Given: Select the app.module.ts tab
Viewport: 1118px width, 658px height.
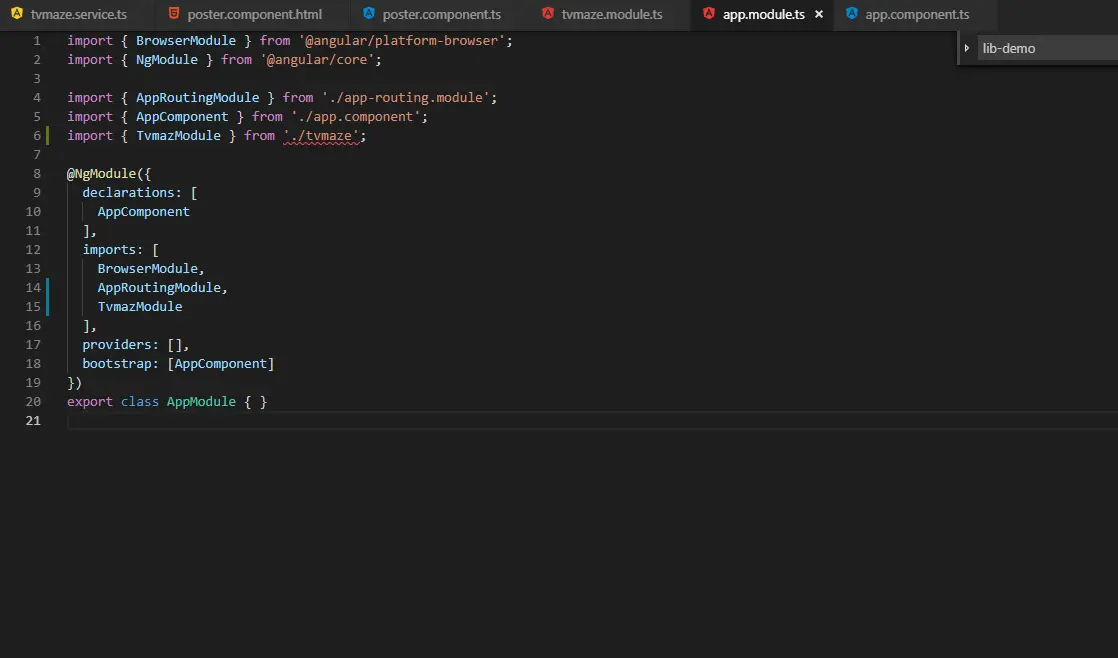Looking at the screenshot, I should [763, 14].
